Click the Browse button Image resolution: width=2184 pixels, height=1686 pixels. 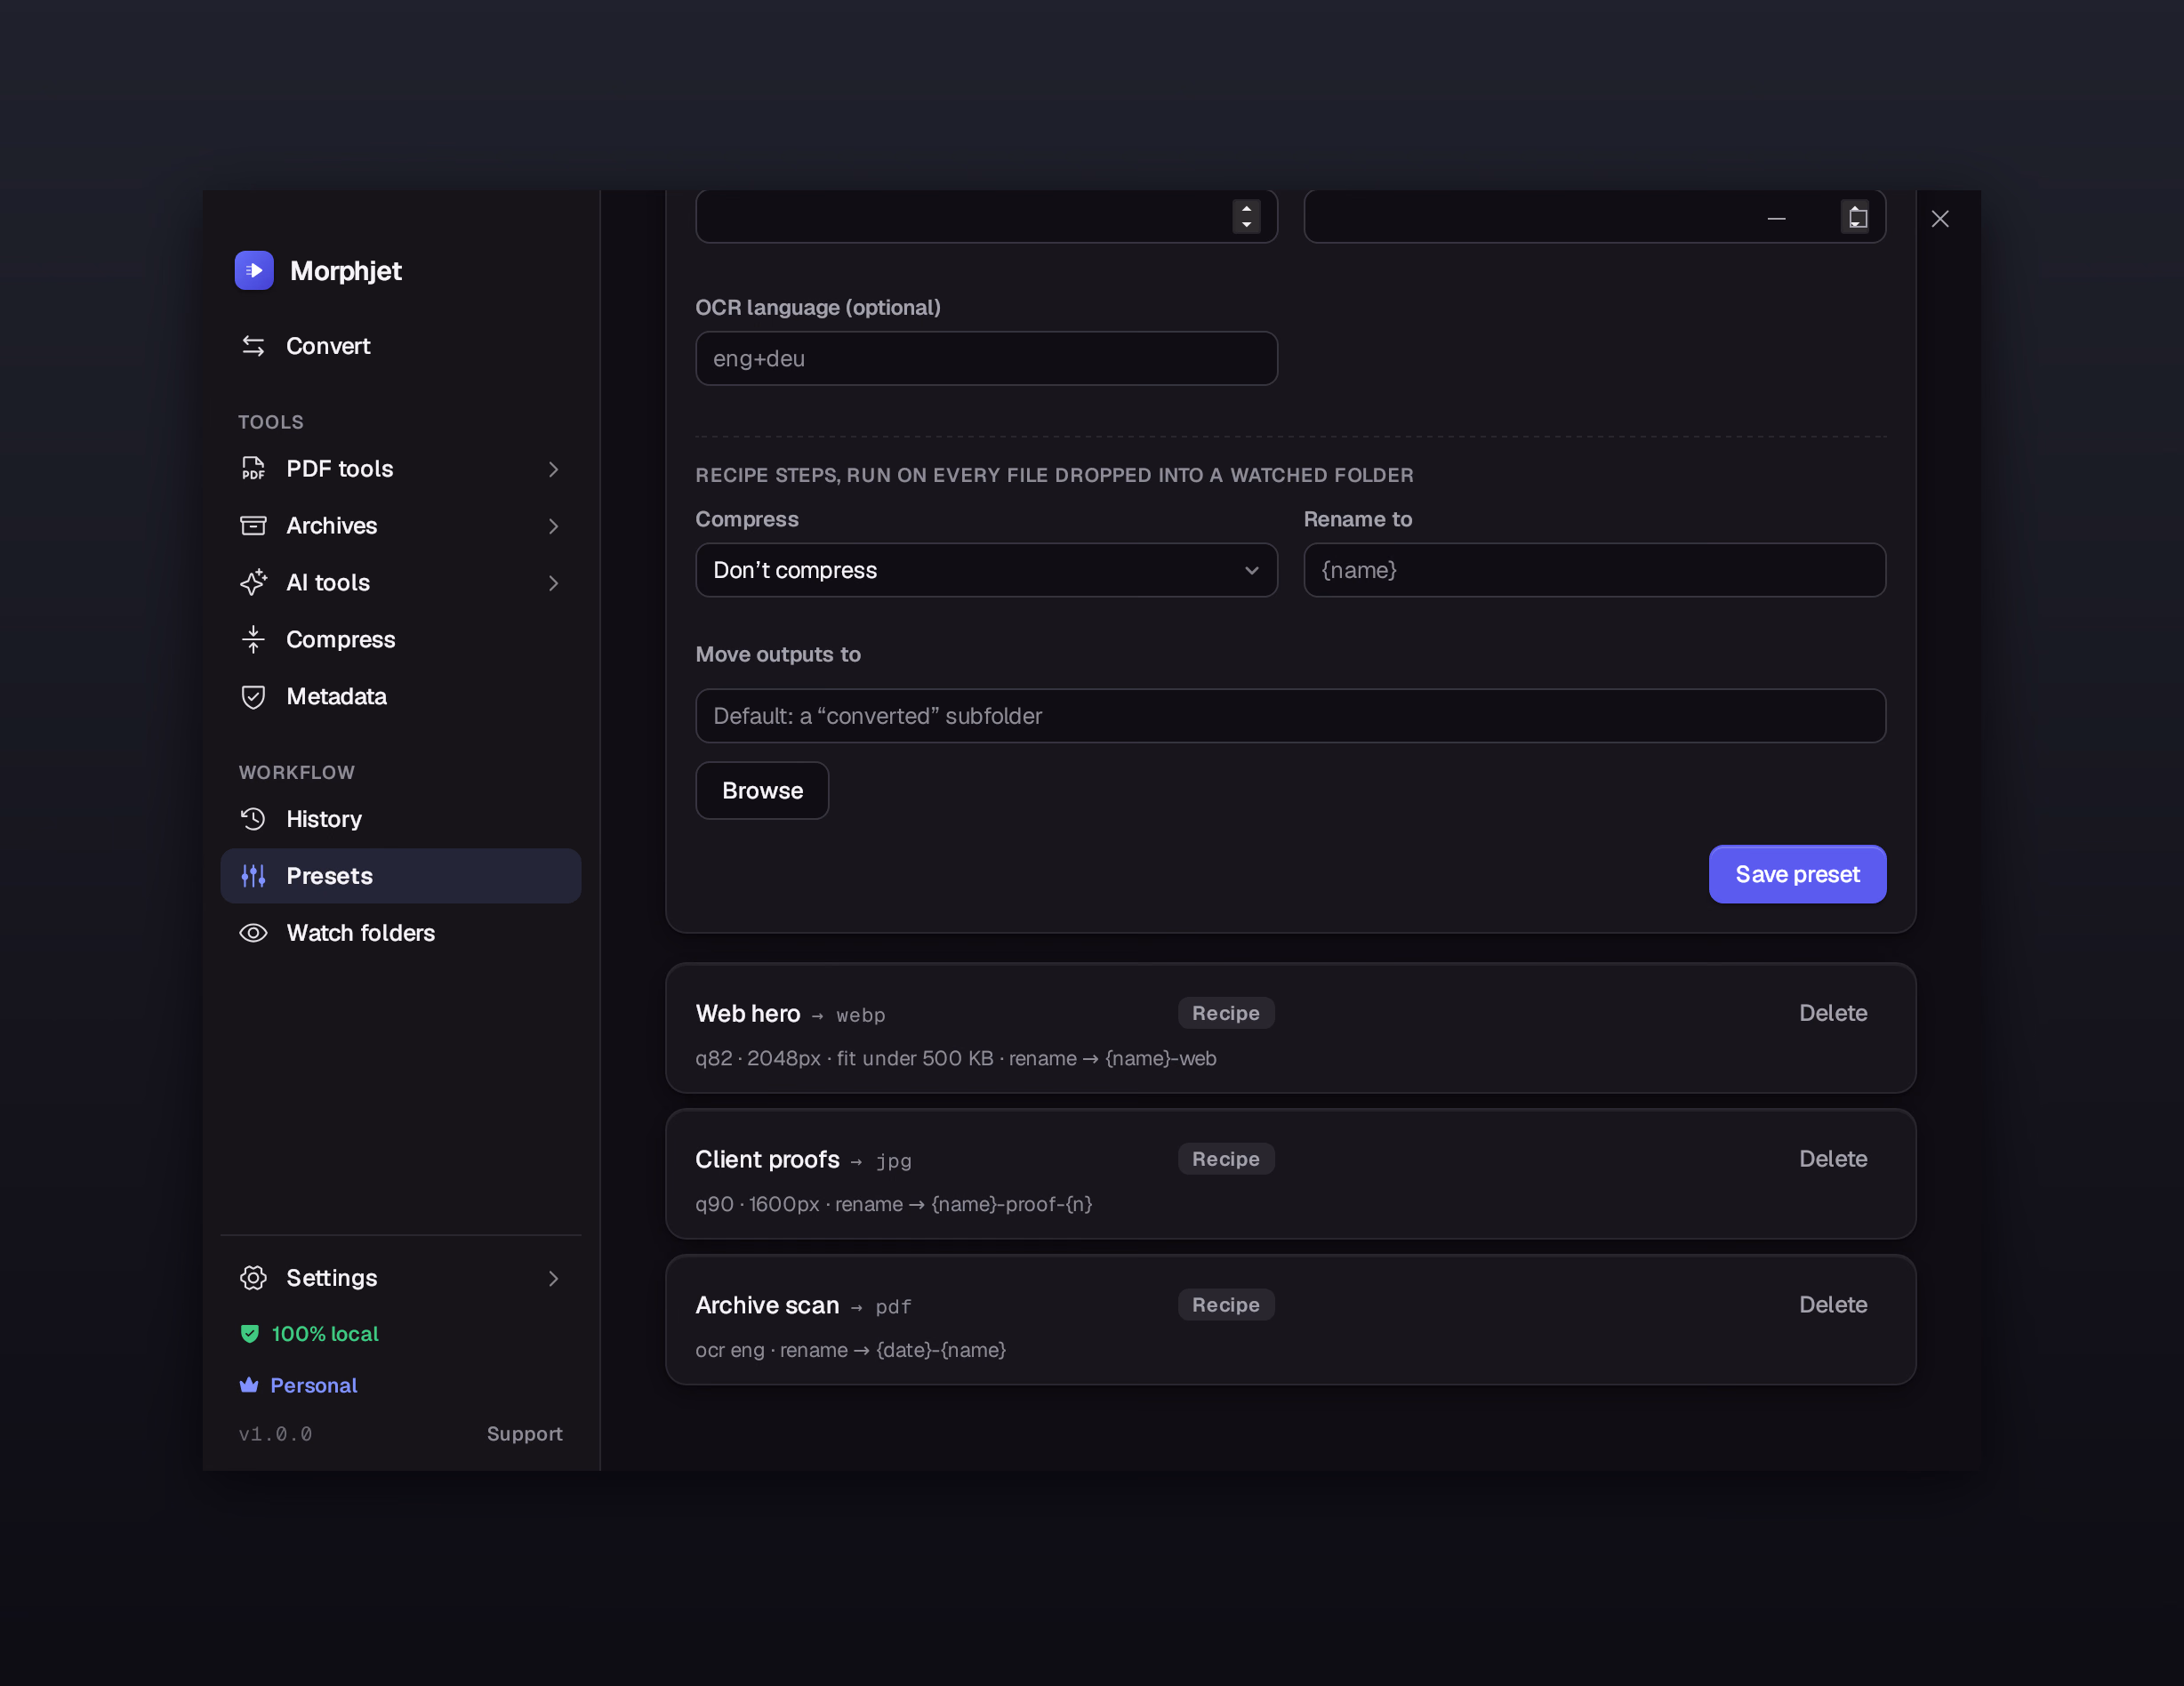pos(762,791)
